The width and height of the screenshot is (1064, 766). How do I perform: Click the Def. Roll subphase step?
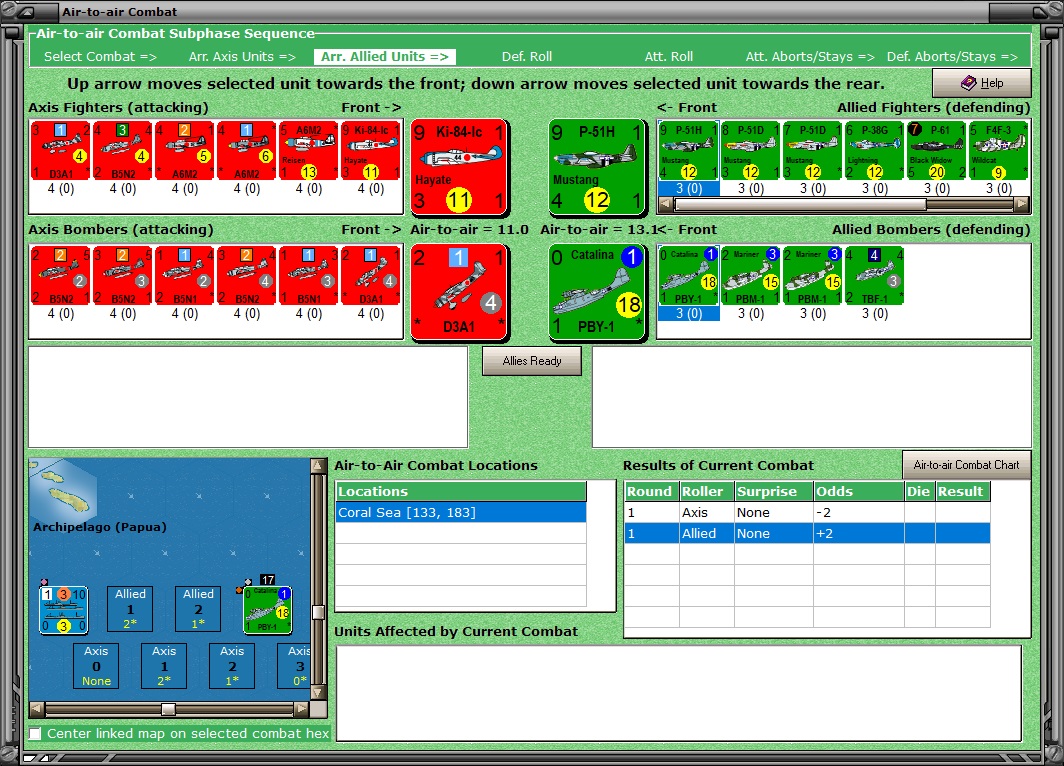point(527,57)
